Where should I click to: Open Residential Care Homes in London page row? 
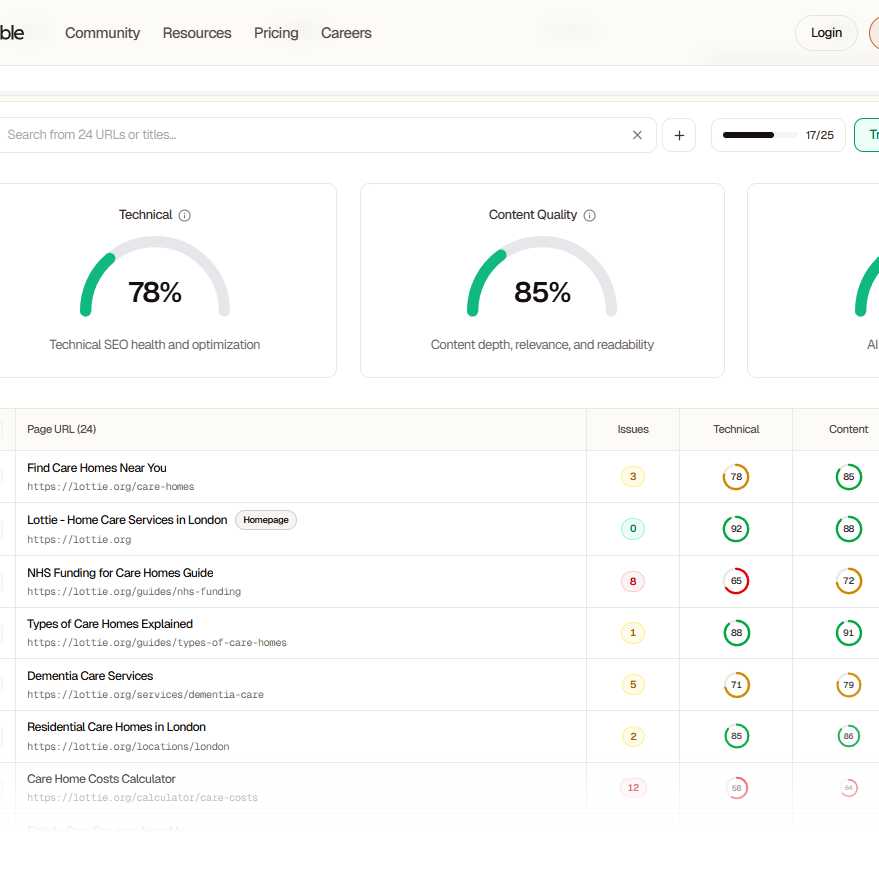pyautogui.click(x=116, y=727)
